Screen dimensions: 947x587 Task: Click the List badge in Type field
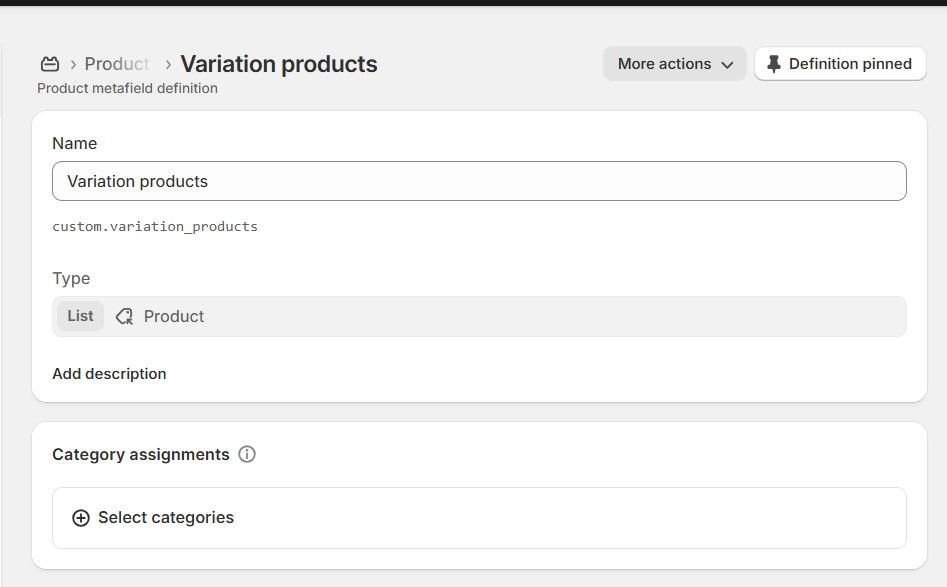(80, 316)
